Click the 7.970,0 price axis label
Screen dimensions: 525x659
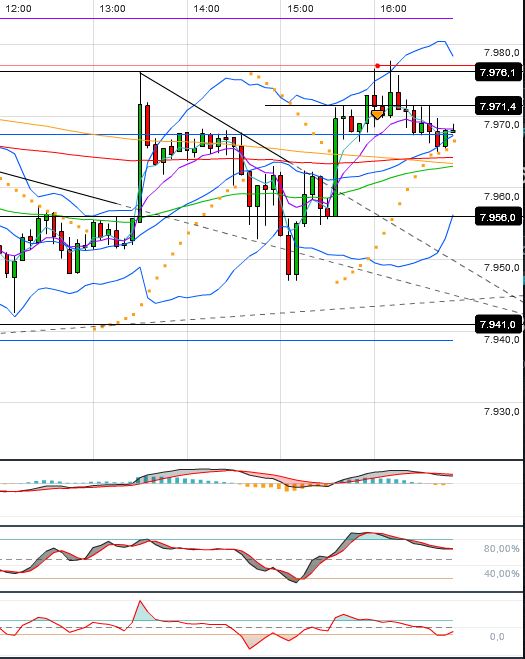coord(501,124)
